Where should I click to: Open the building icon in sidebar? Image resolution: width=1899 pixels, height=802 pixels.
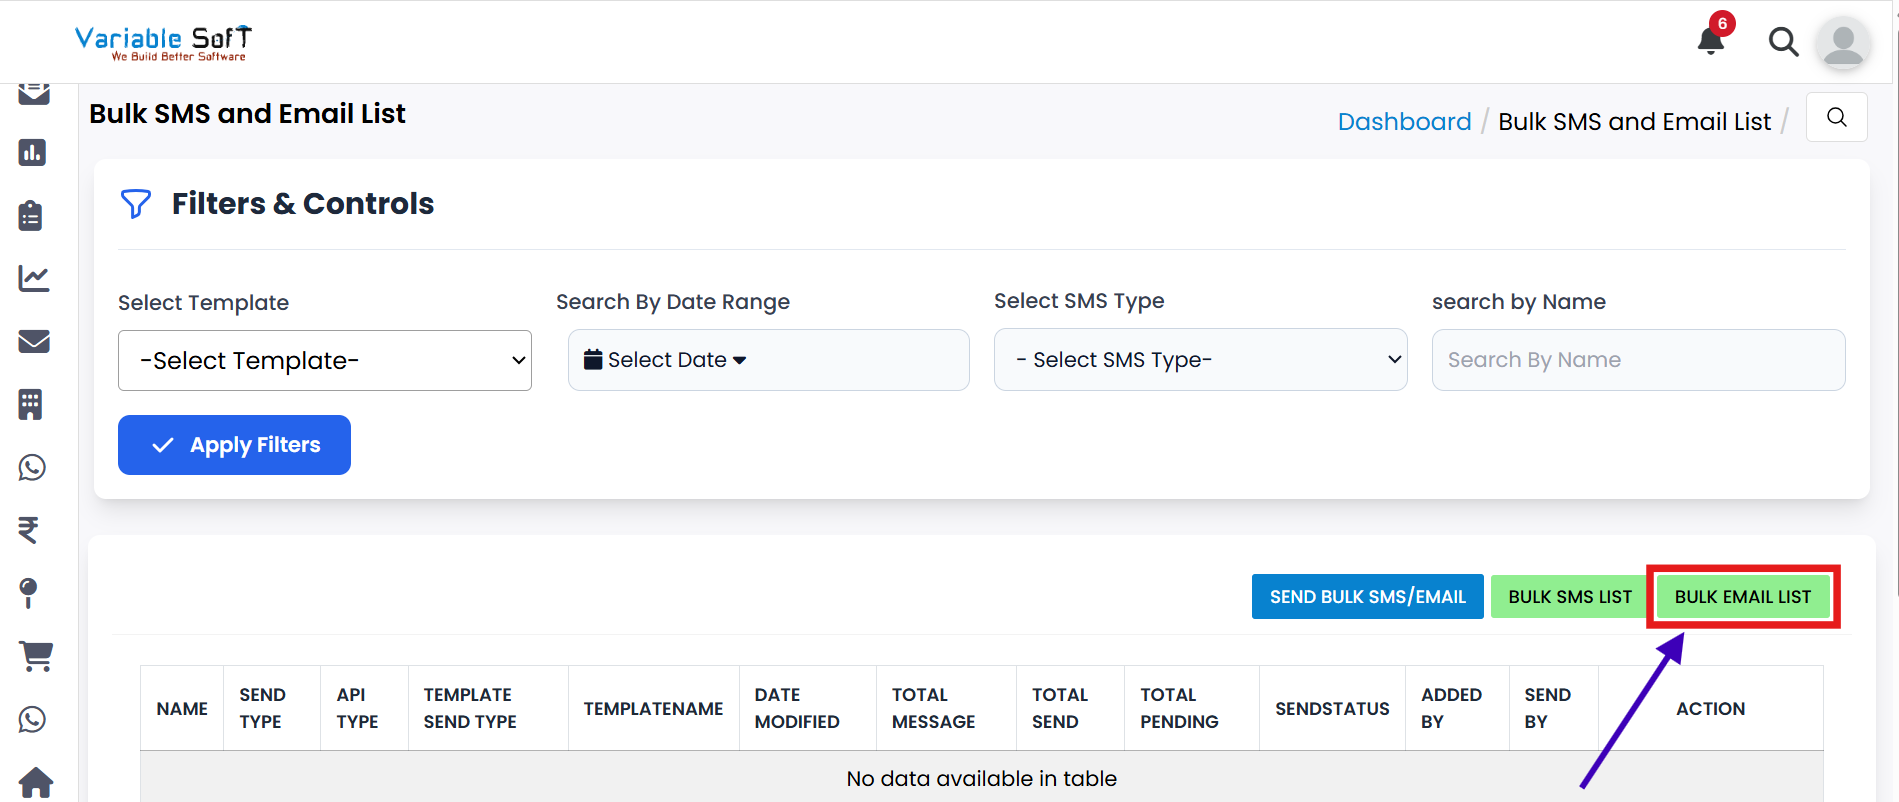point(31,404)
